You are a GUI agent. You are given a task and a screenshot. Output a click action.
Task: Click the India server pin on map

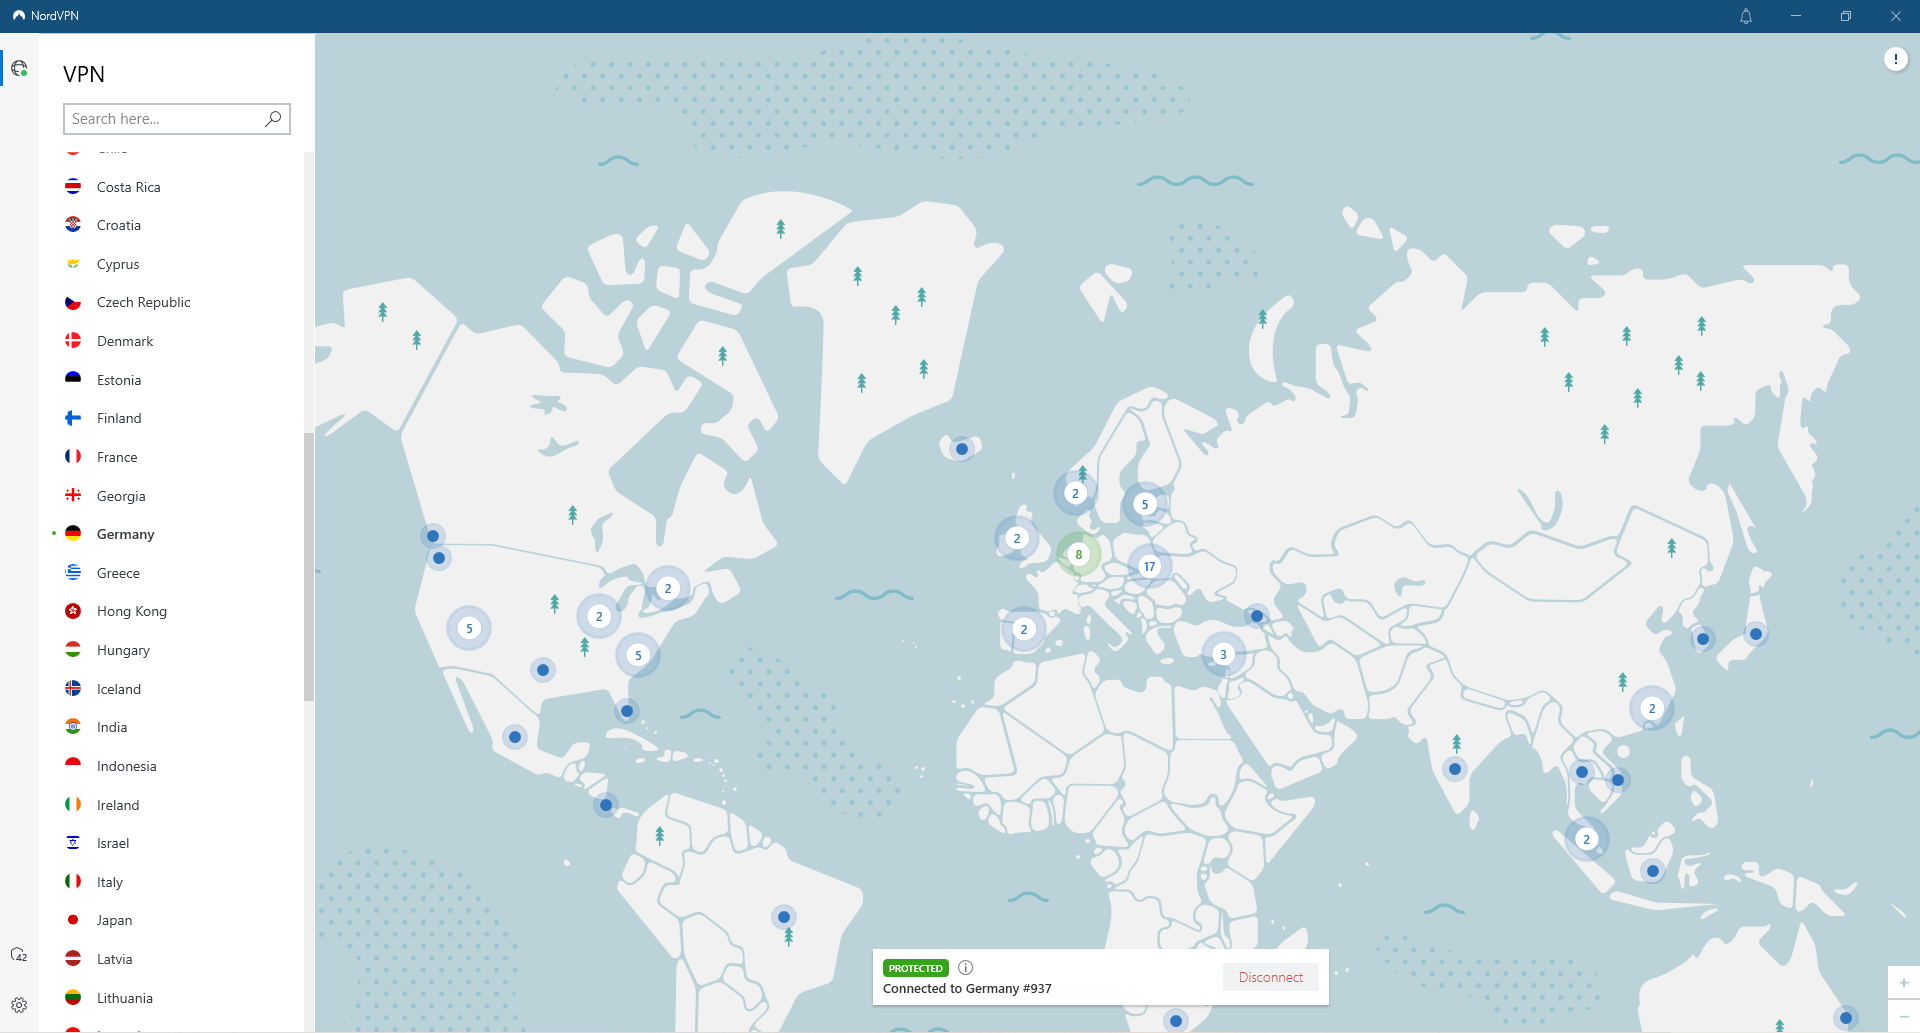click(x=1455, y=769)
